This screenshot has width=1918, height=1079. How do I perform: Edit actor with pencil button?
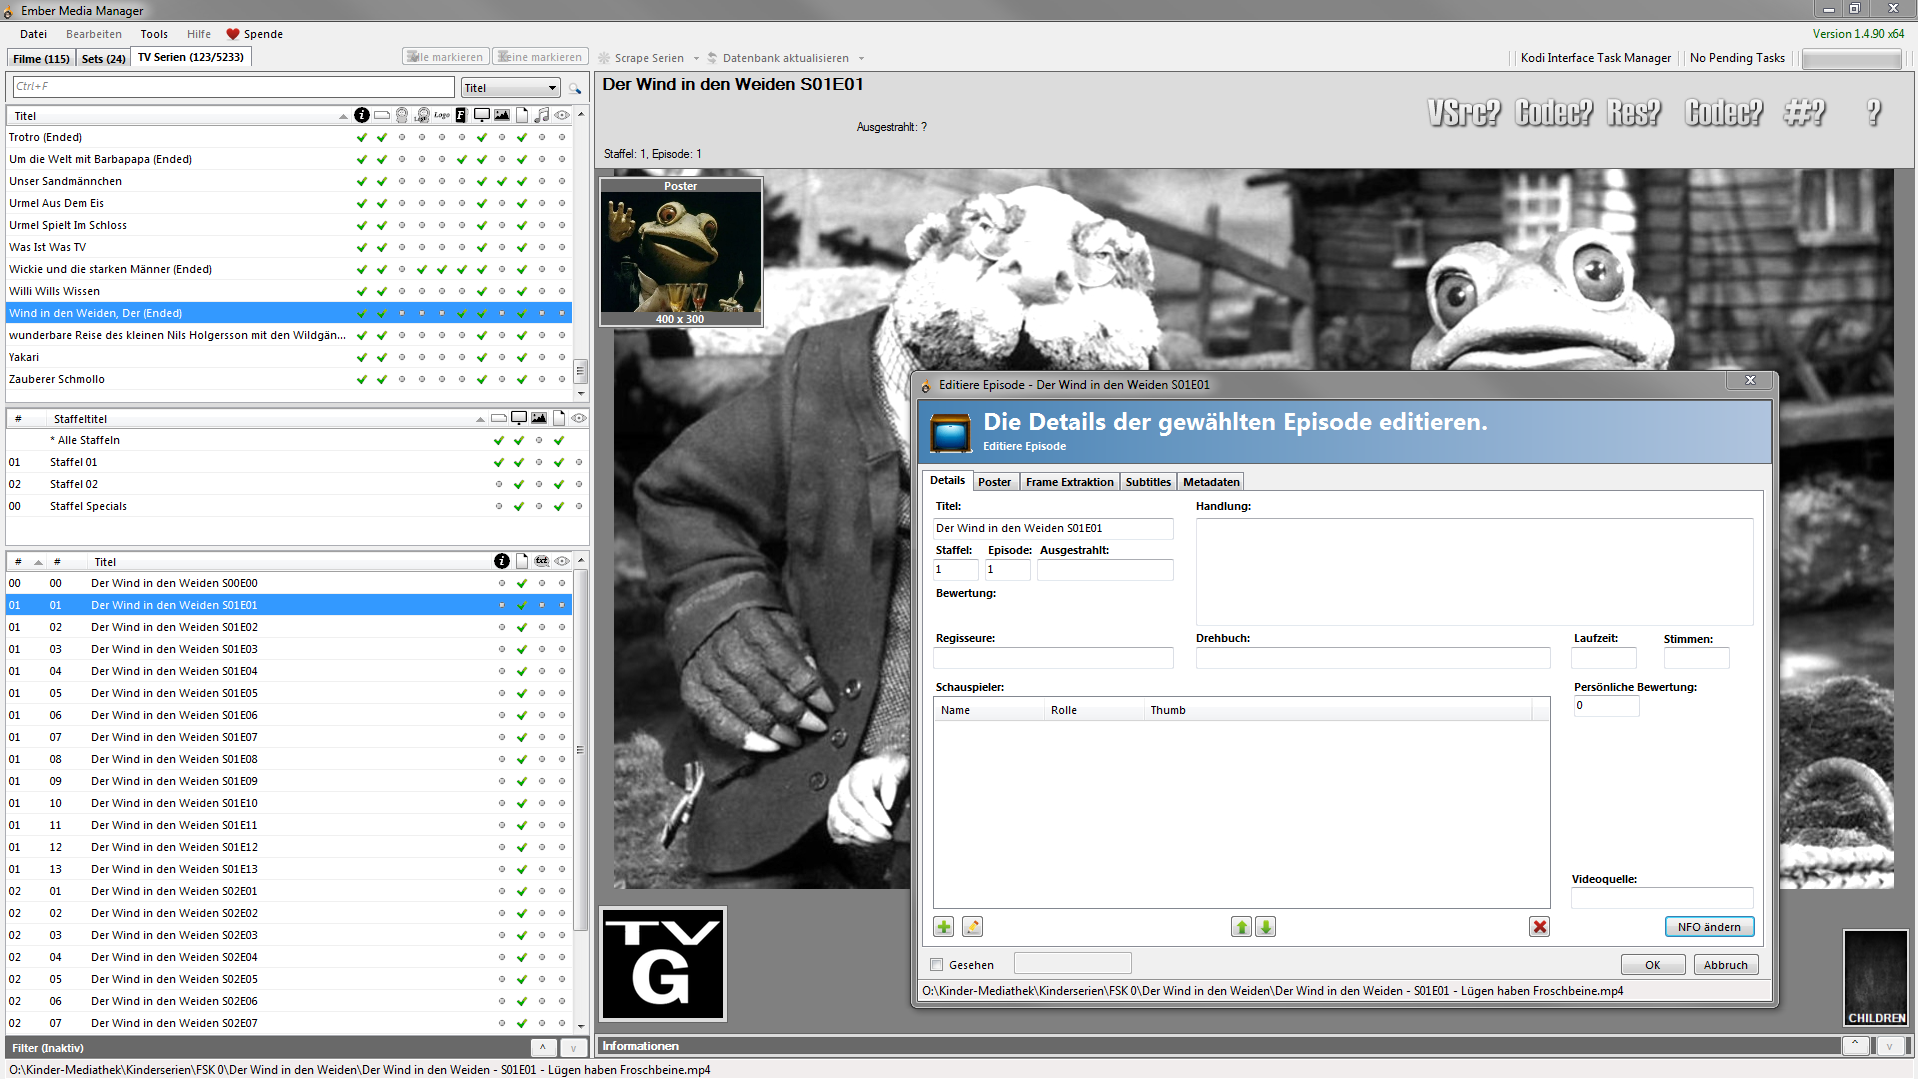(972, 927)
